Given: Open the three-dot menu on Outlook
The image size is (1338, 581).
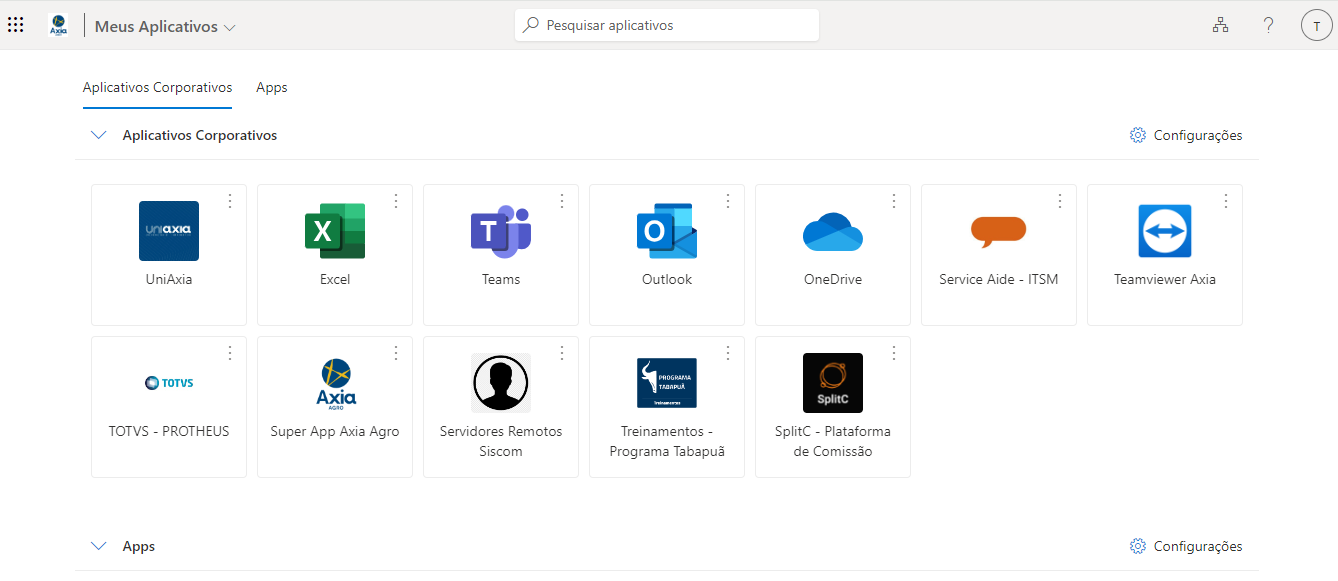Looking at the screenshot, I should tap(728, 201).
